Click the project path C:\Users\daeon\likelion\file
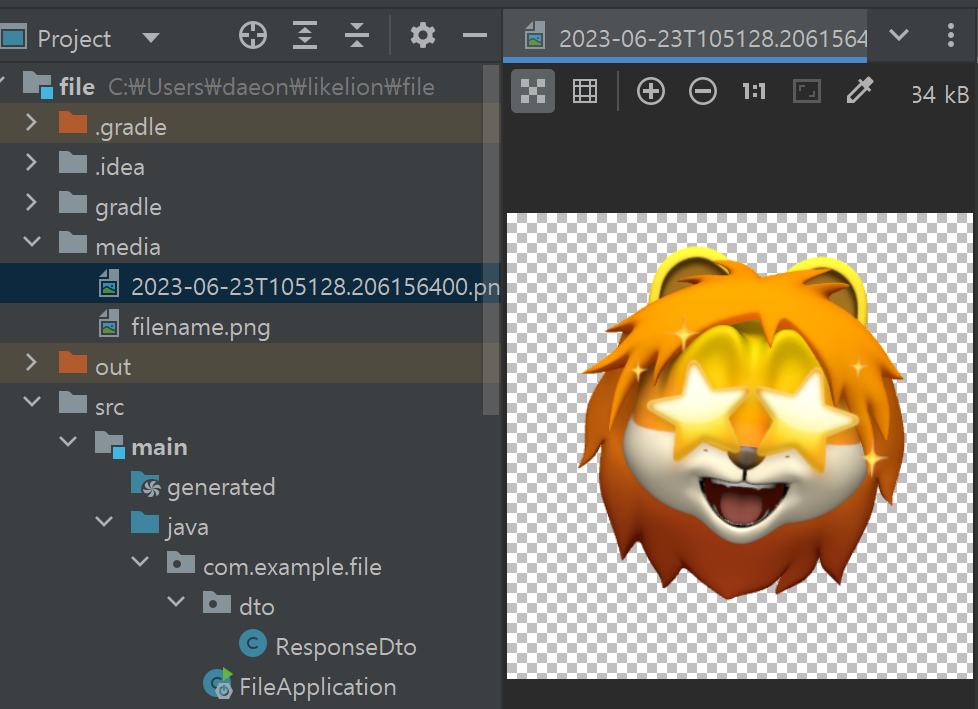 pyautogui.click(x=271, y=87)
